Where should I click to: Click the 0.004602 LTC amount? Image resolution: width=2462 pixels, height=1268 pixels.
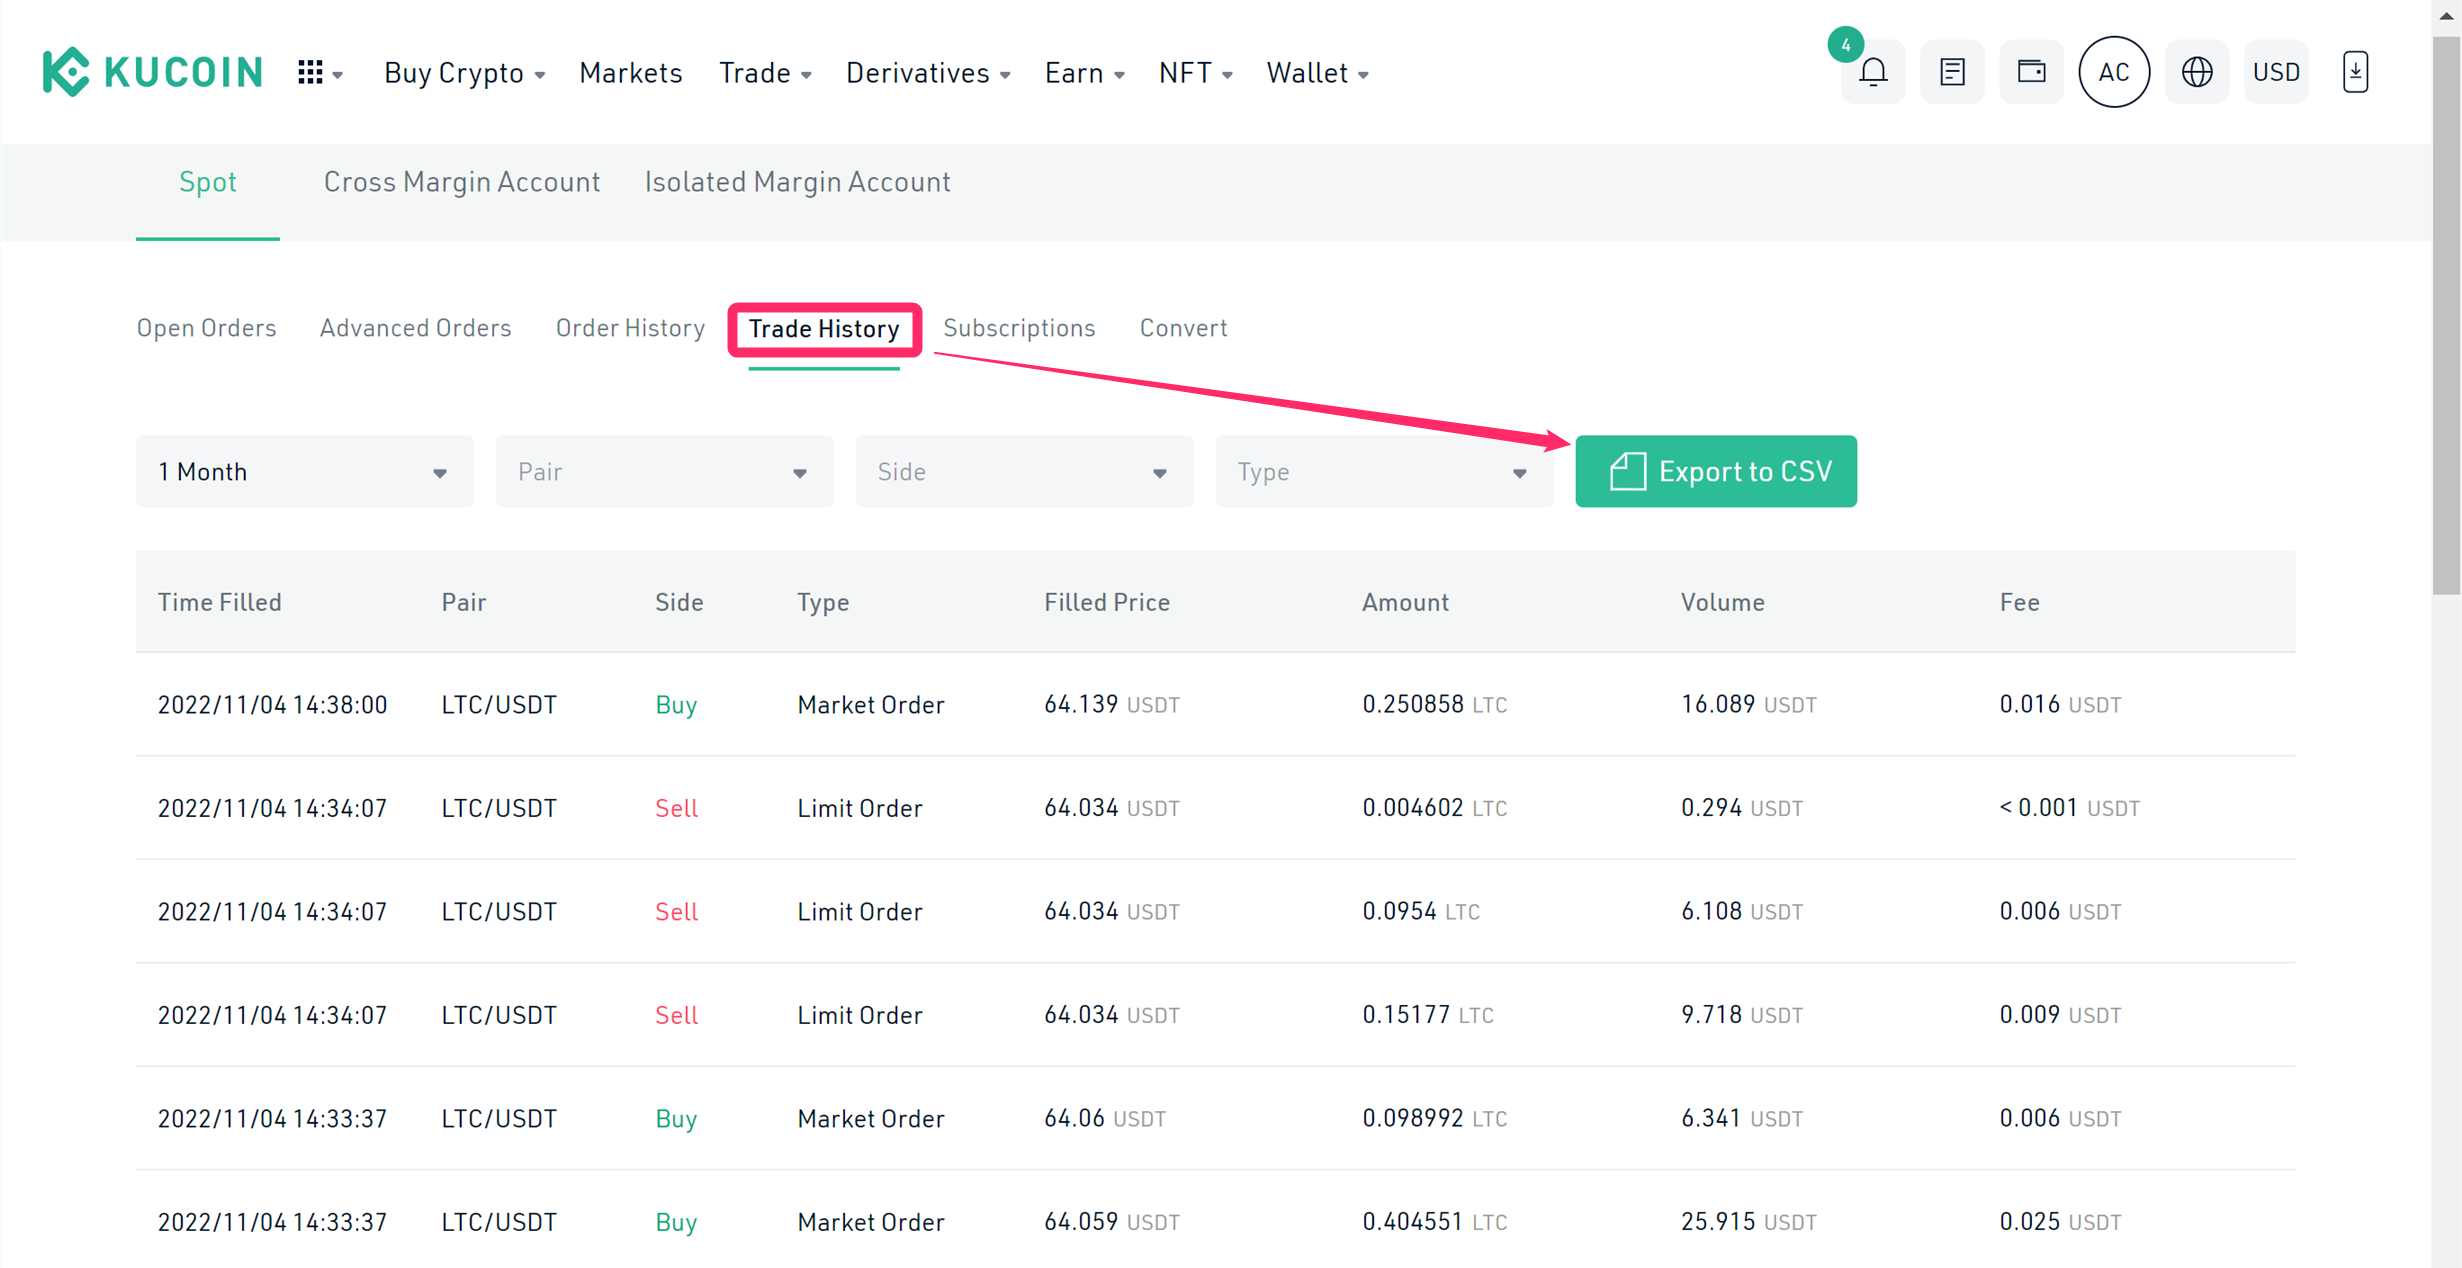click(x=1434, y=808)
